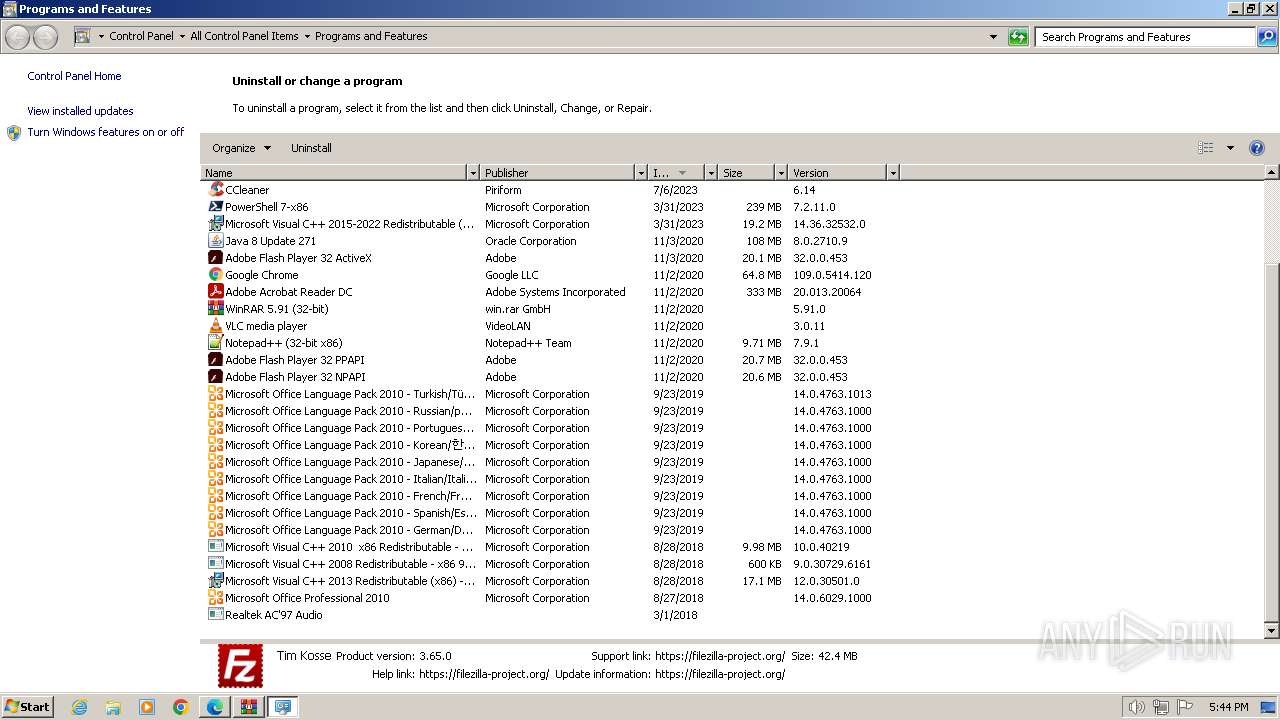Click Microsoft Office Professional 2010 icon
Viewport: 1280px width, 720px height.
216,598
